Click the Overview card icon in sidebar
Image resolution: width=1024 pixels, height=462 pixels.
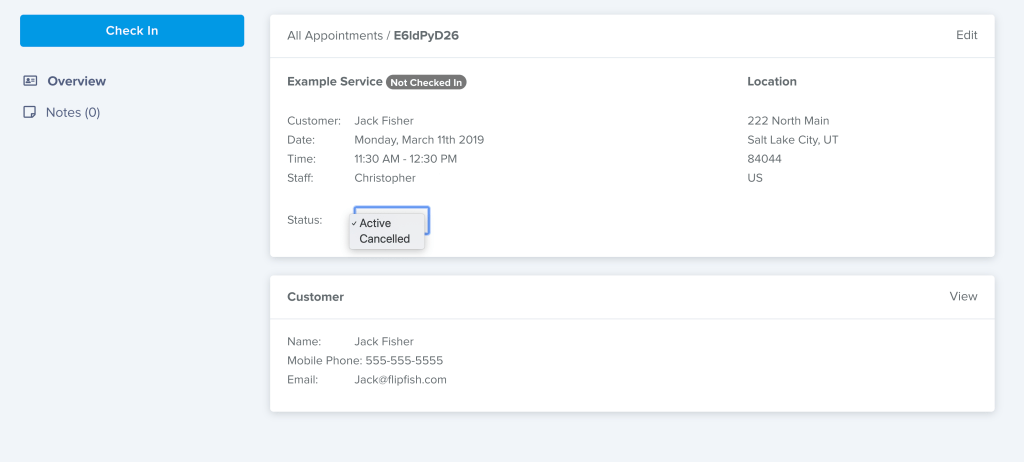[30, 81]
